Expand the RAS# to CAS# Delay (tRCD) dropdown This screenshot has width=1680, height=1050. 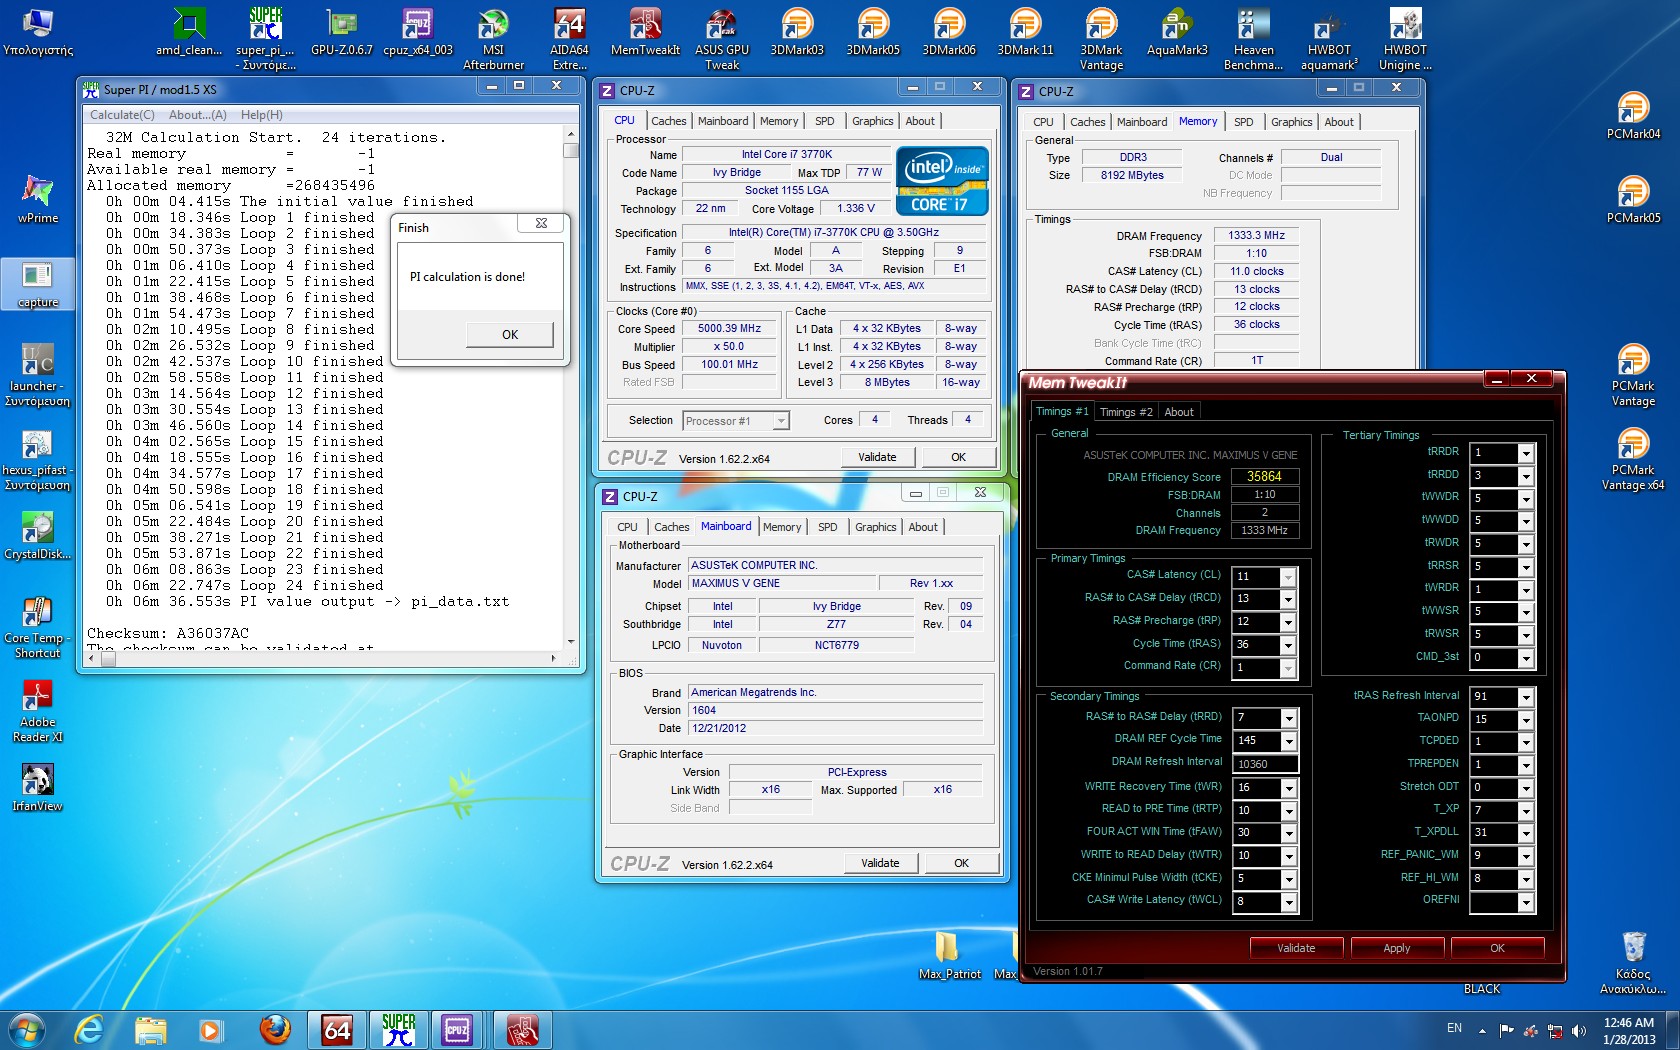(x=1288, y=599)
